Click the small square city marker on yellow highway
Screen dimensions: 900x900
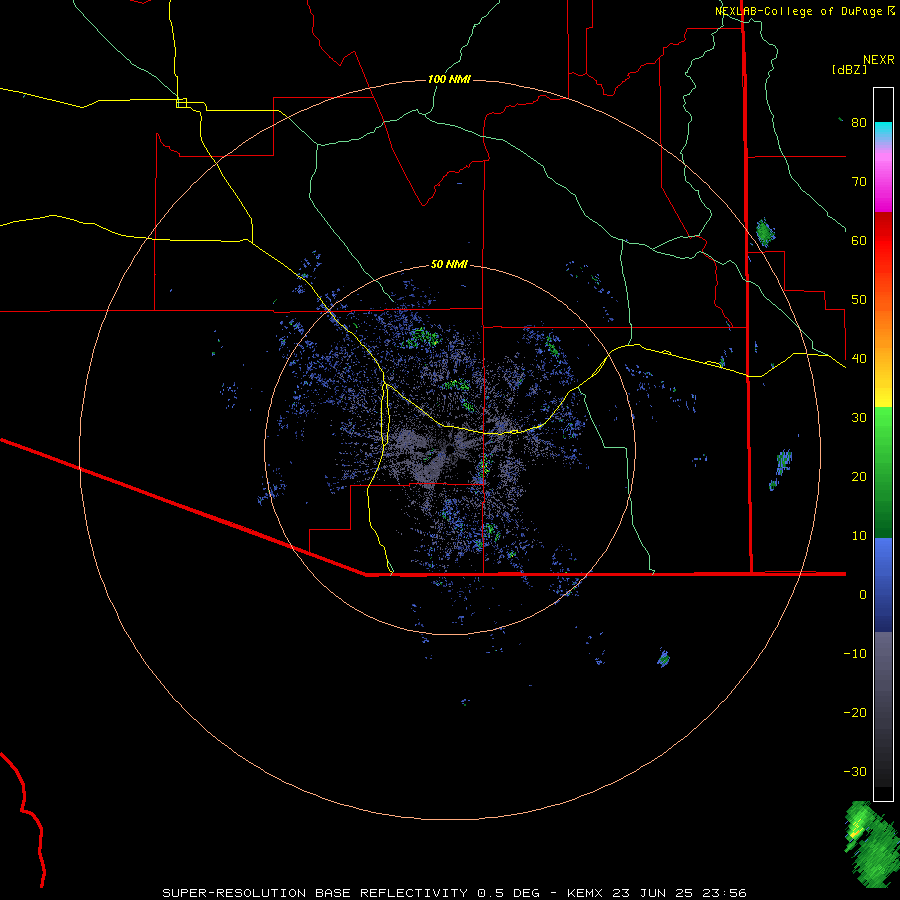(181, 103)
